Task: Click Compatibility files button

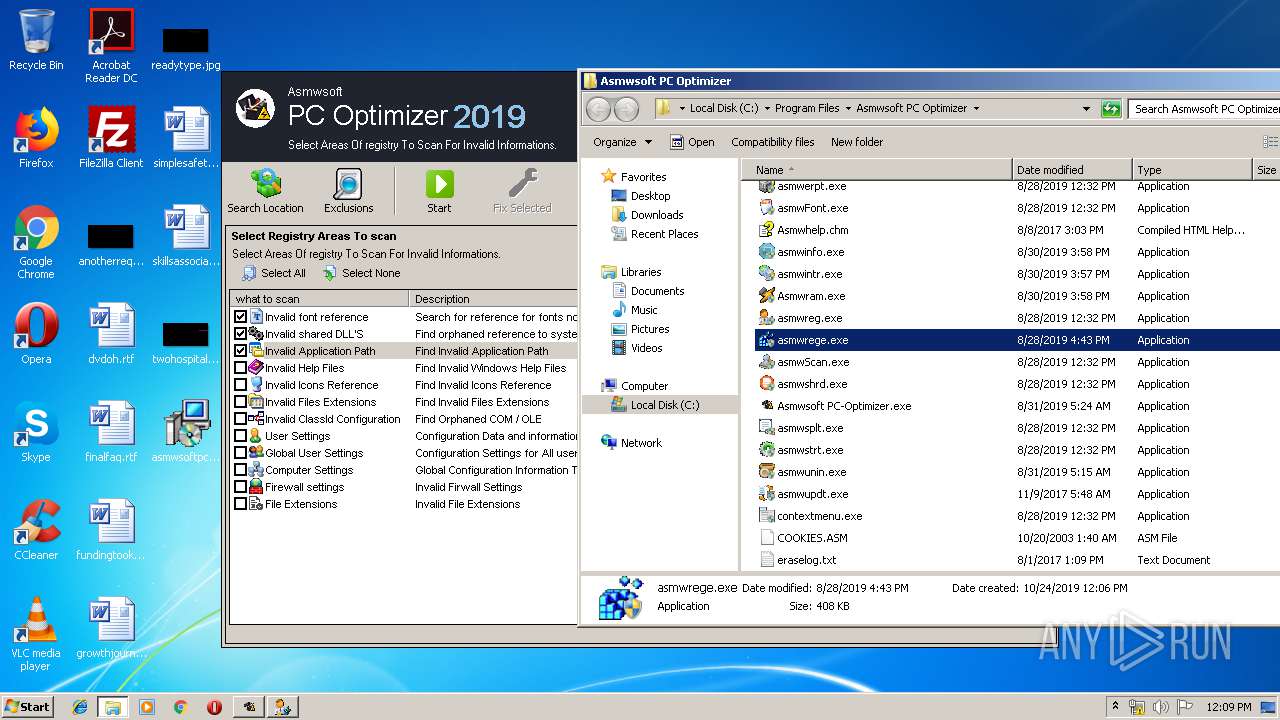Action: (x=772, y=142)
